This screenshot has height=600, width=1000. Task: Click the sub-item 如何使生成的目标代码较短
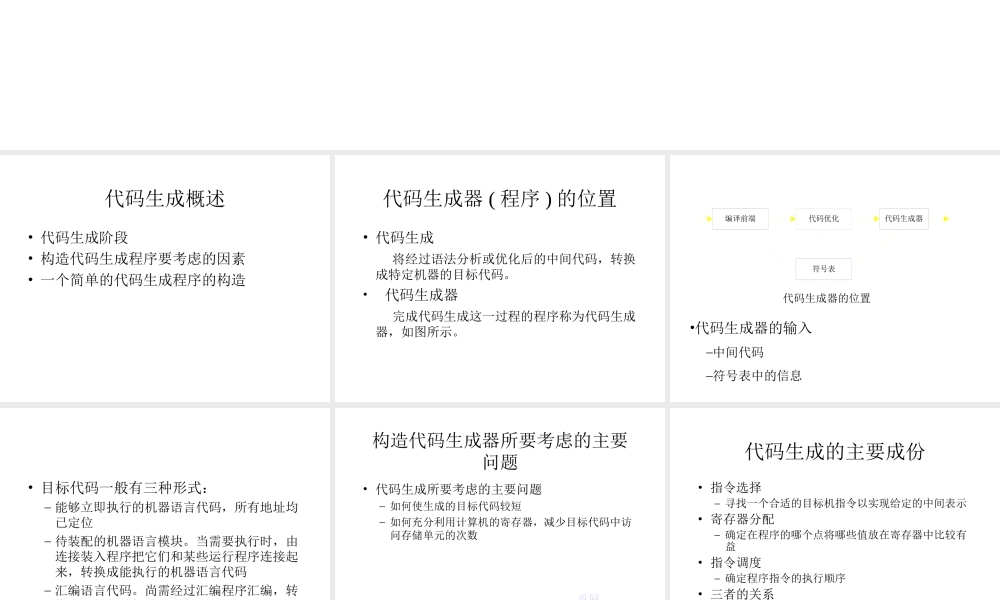coord(456,506)
